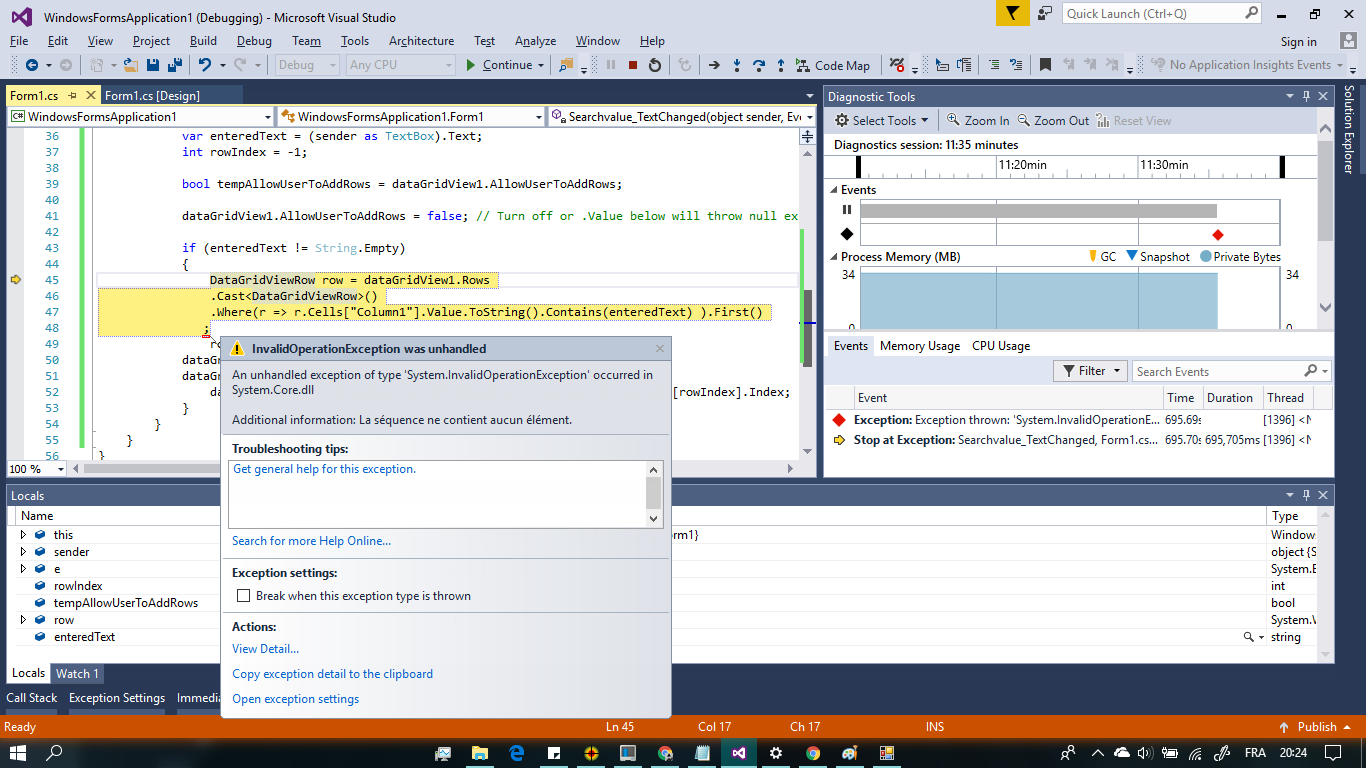Open the Call Stack tab

[x=32, y=698]
